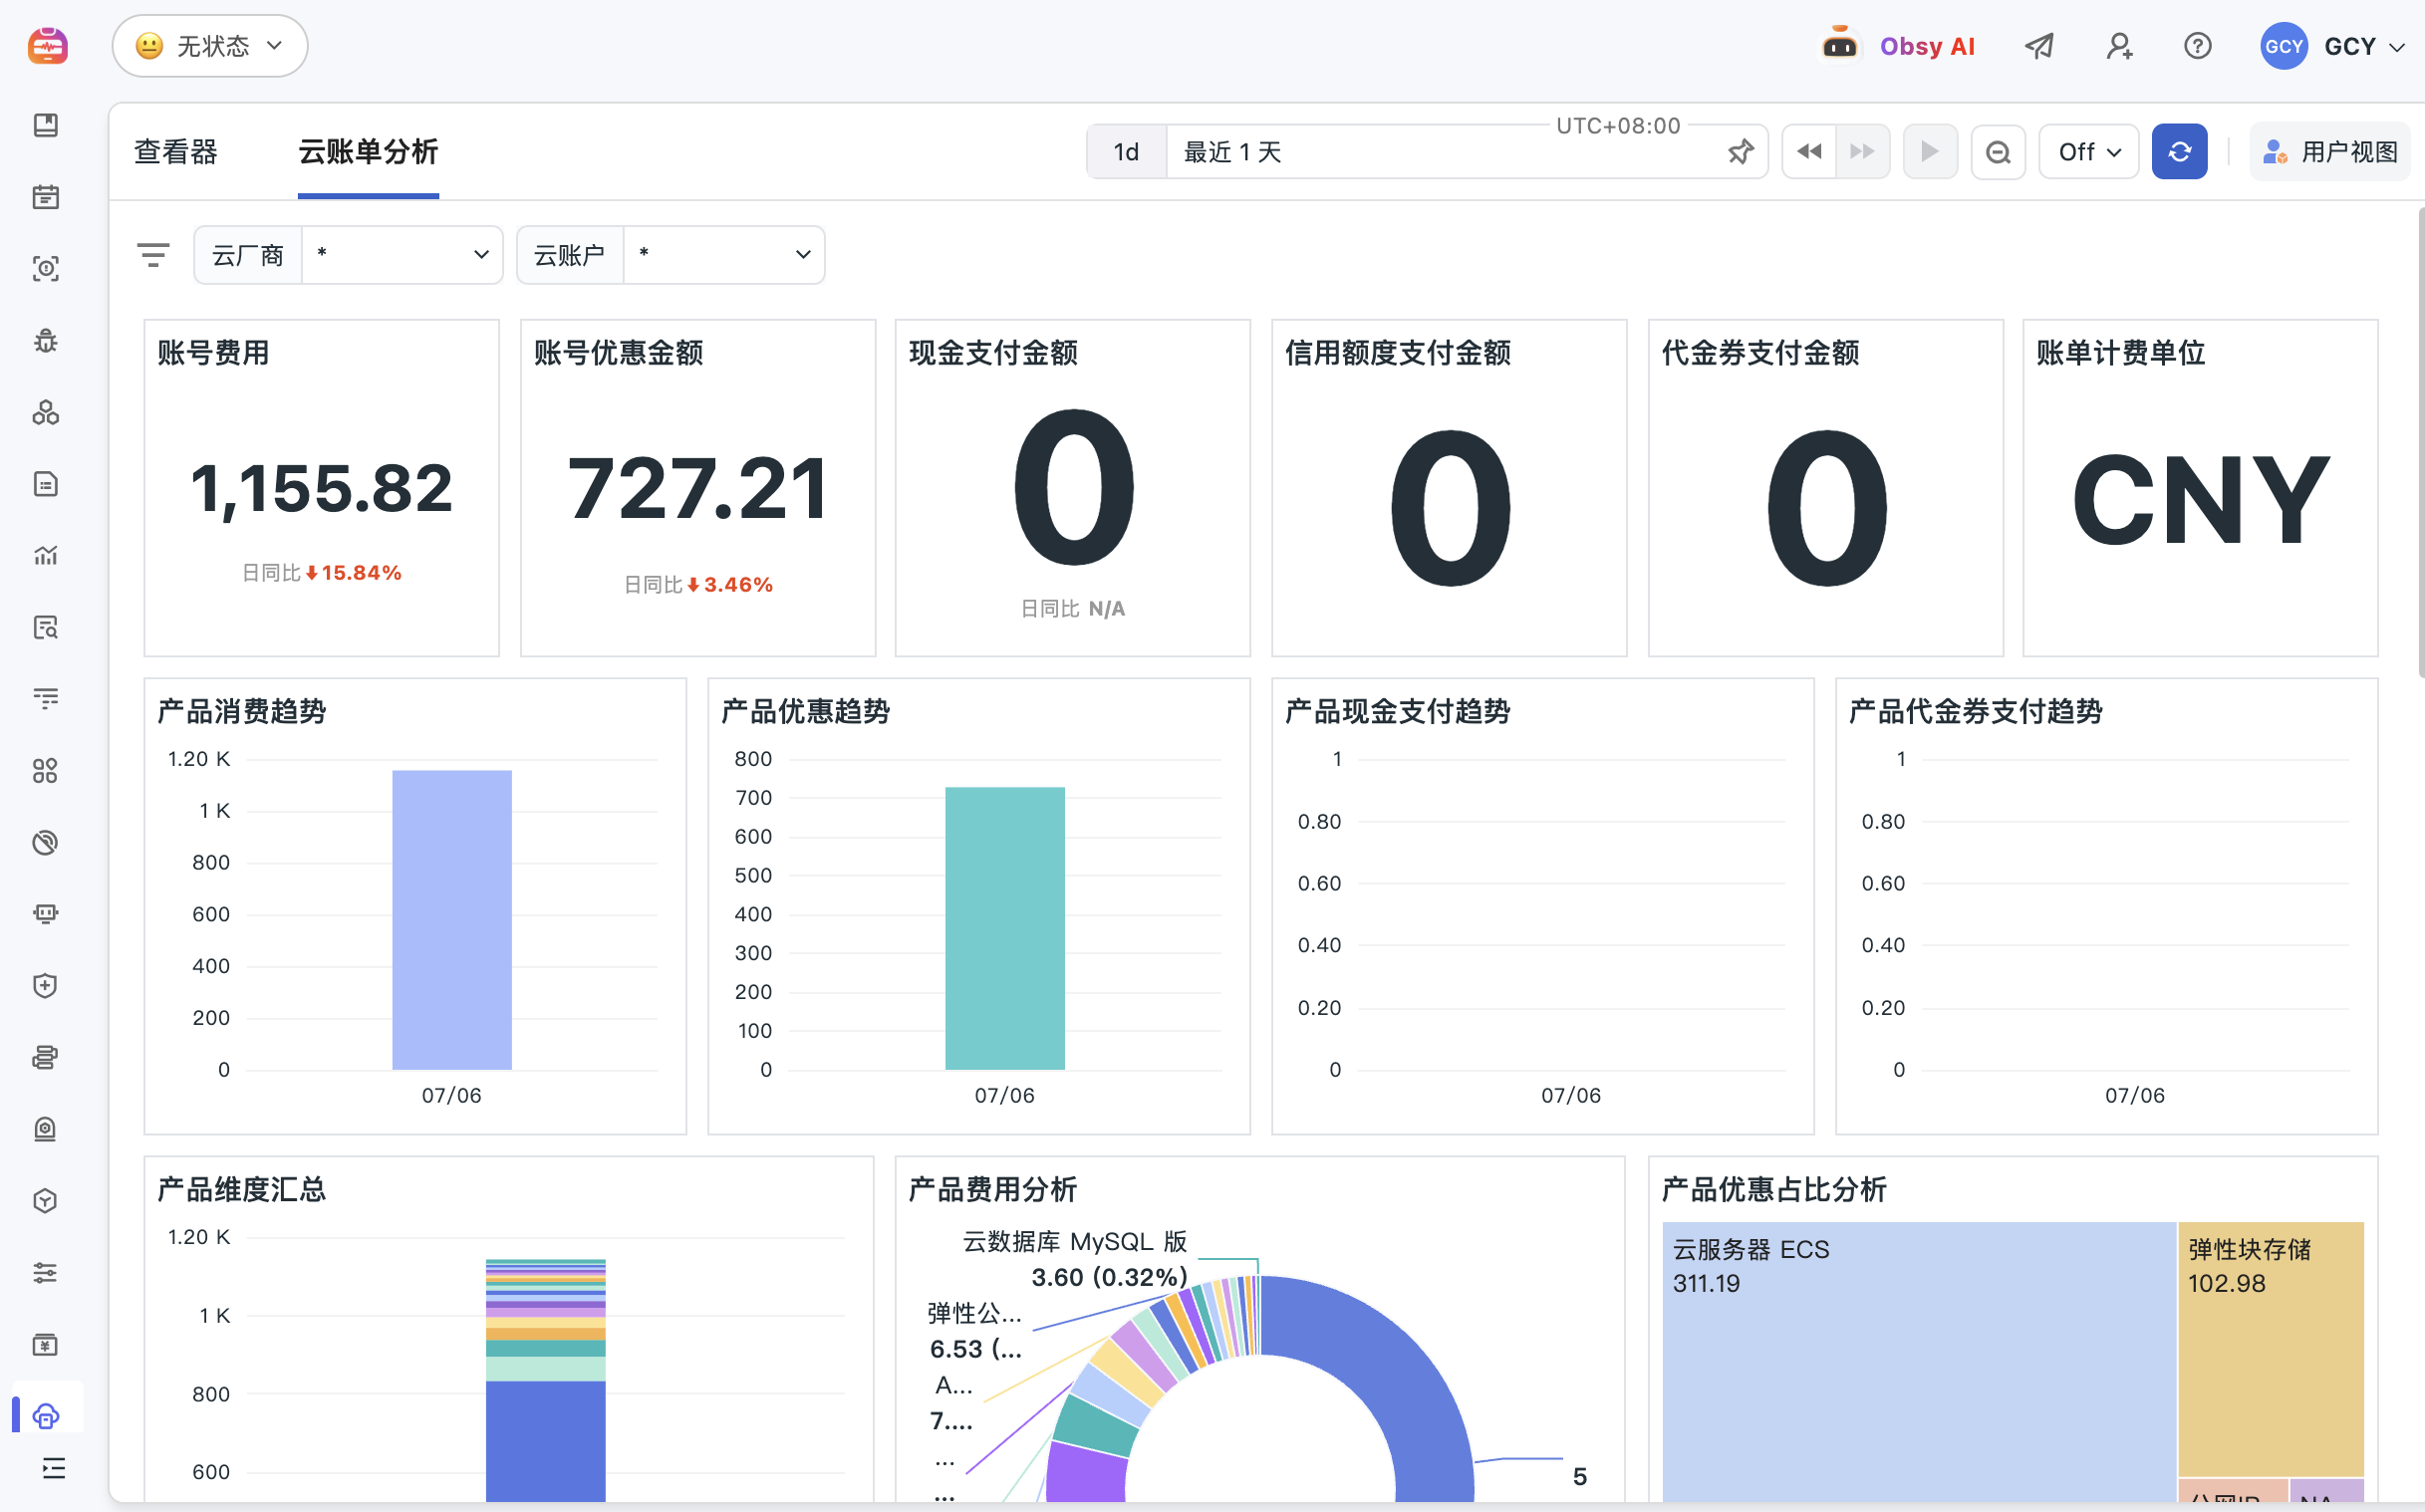Viewport: 2425px width, 1512px height.
Task: Open the Obsy AI assistant
Action: tap(1897, 46)
